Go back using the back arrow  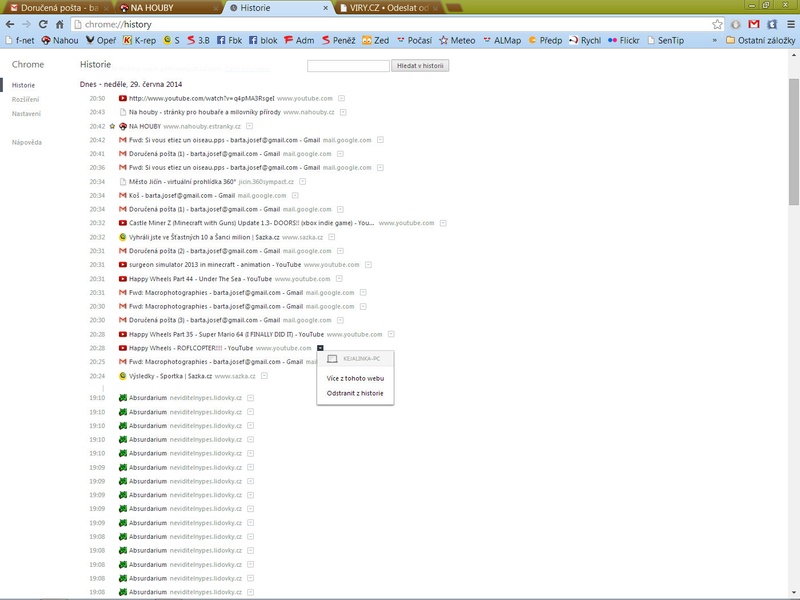point(10,23)
